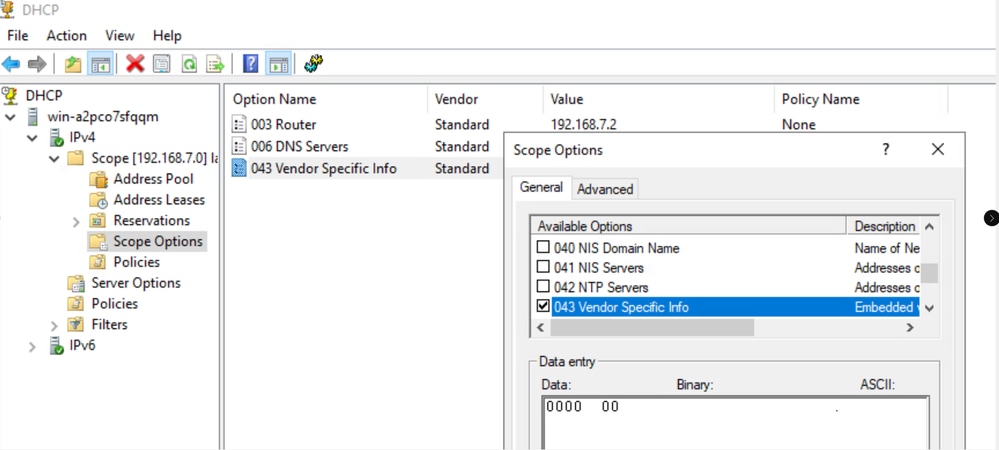
Task: Click the Address Leases folder icon
Action: click(98, 200)
